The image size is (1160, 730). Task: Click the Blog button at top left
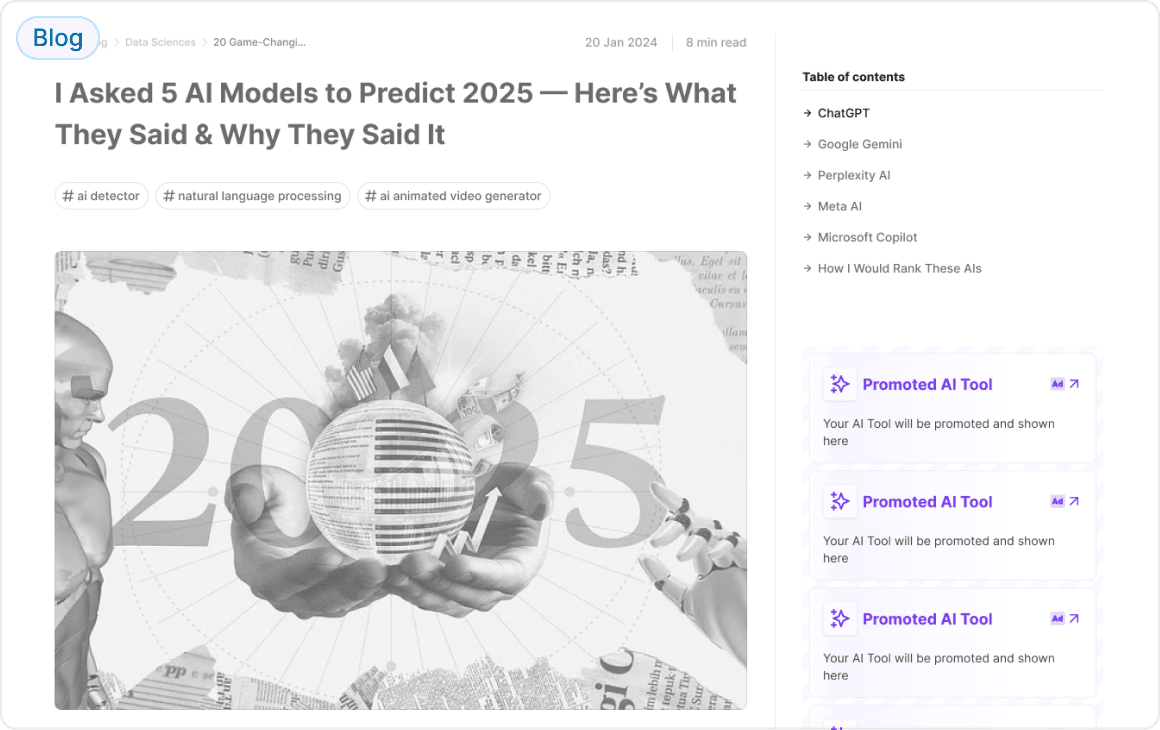tap(57, 37)
